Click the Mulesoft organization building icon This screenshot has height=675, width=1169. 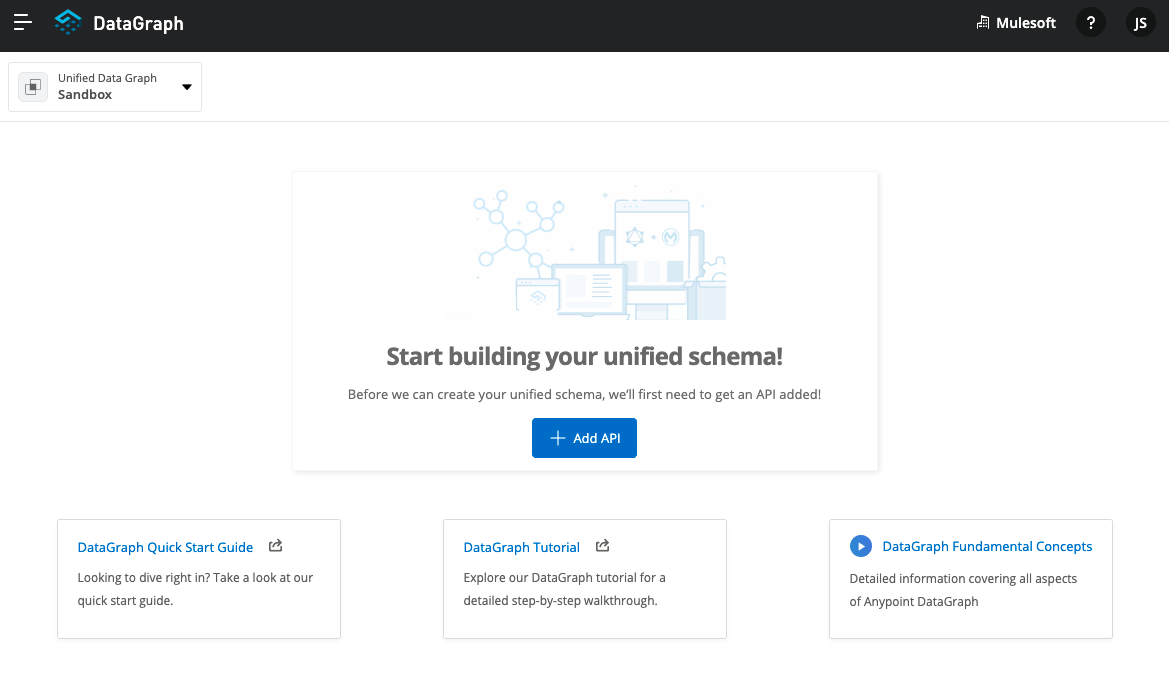983,22
